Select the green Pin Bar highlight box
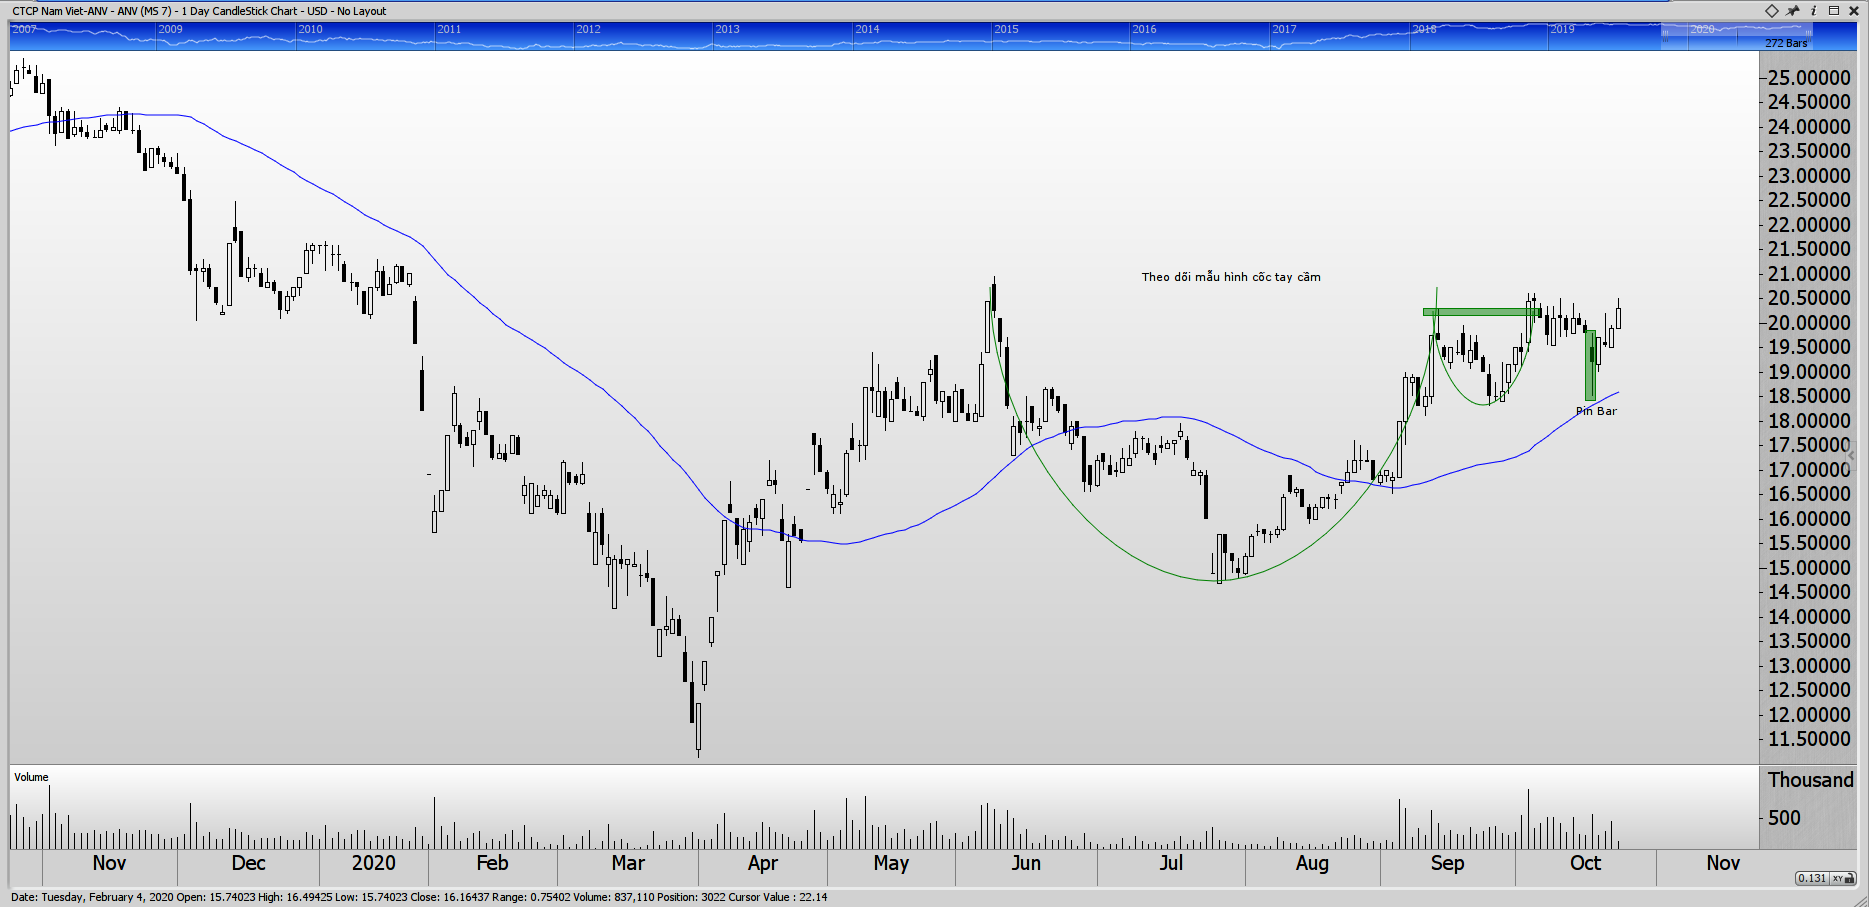 click(1590, 366)
